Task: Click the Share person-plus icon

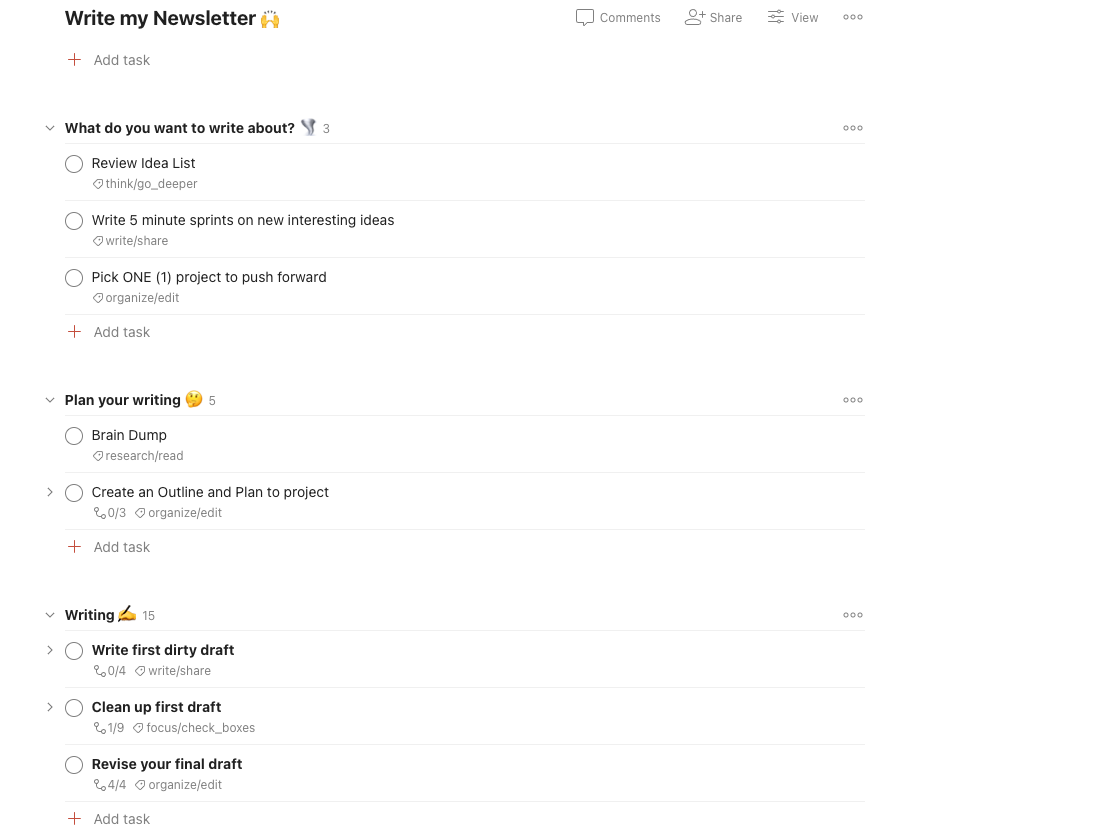Action: click(x=695, y=17)
